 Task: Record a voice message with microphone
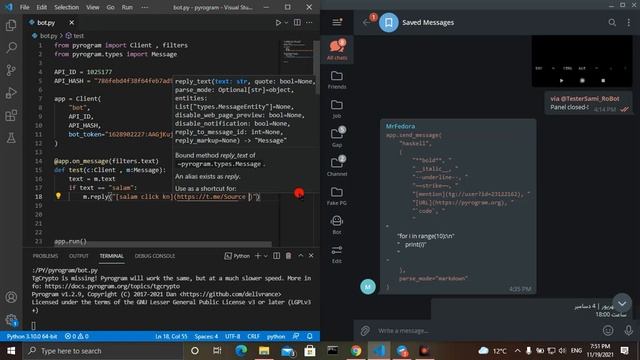tap(629, 330)
